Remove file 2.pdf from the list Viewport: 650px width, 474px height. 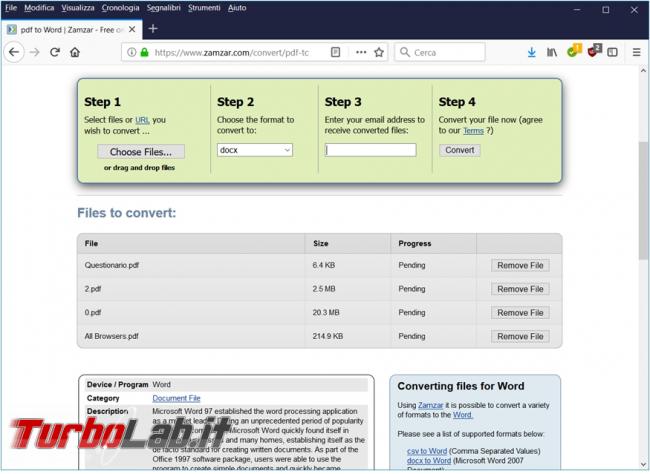[x=520, y=289]
